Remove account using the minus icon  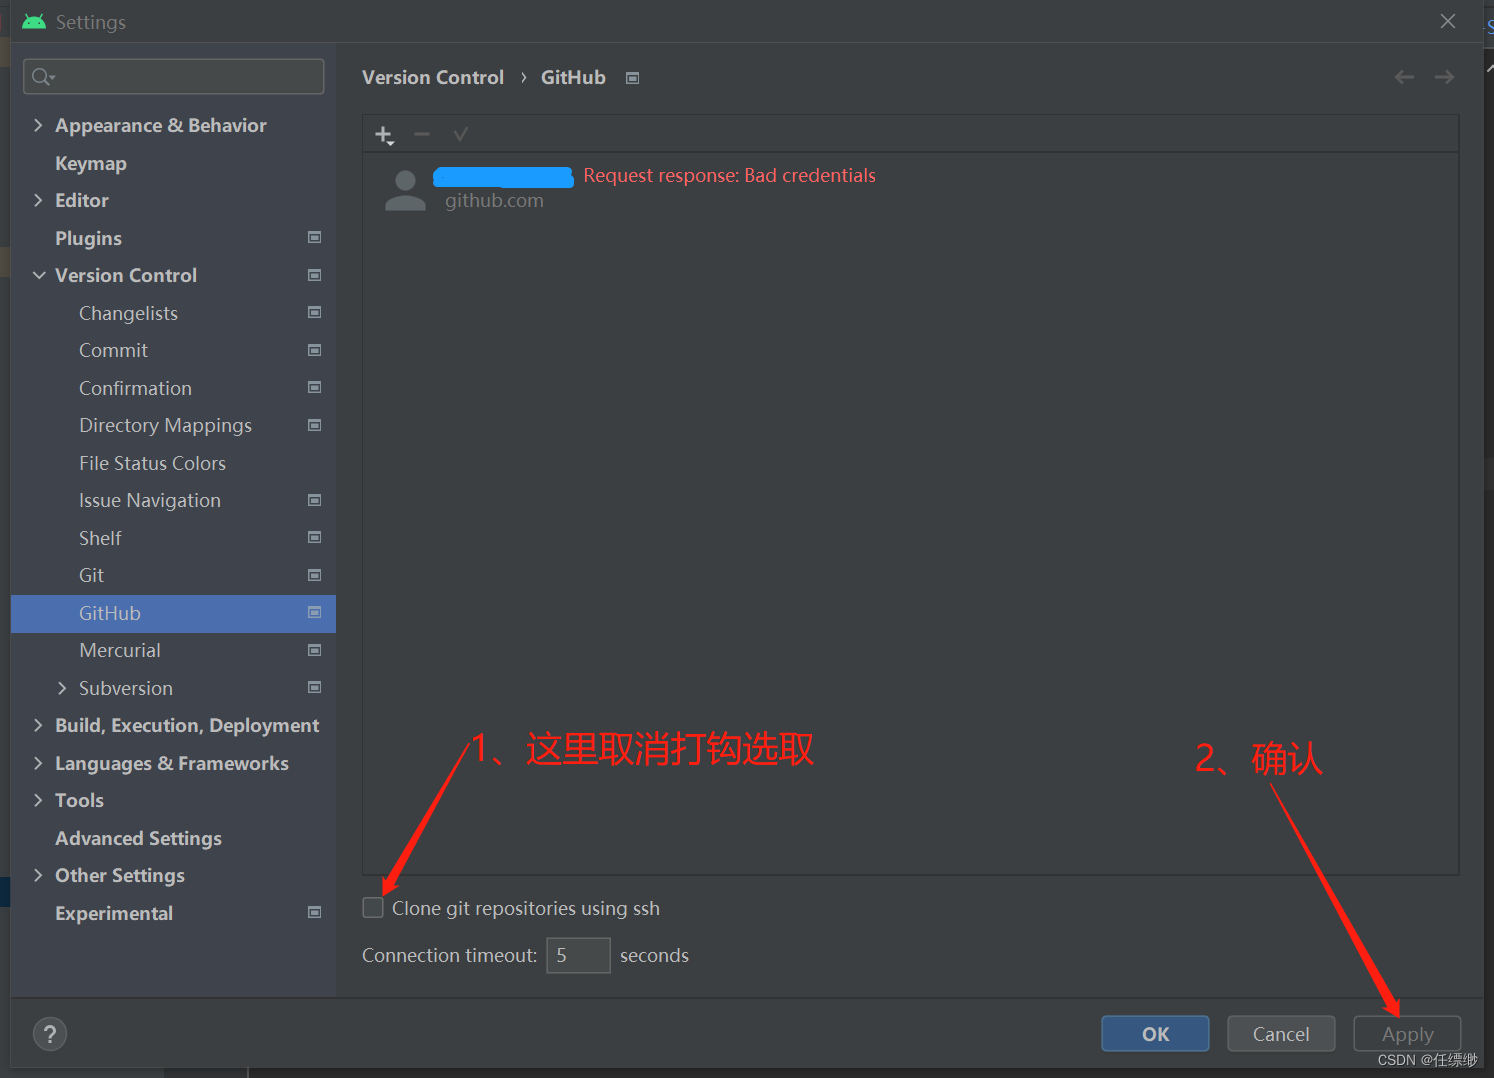(422, 134)
